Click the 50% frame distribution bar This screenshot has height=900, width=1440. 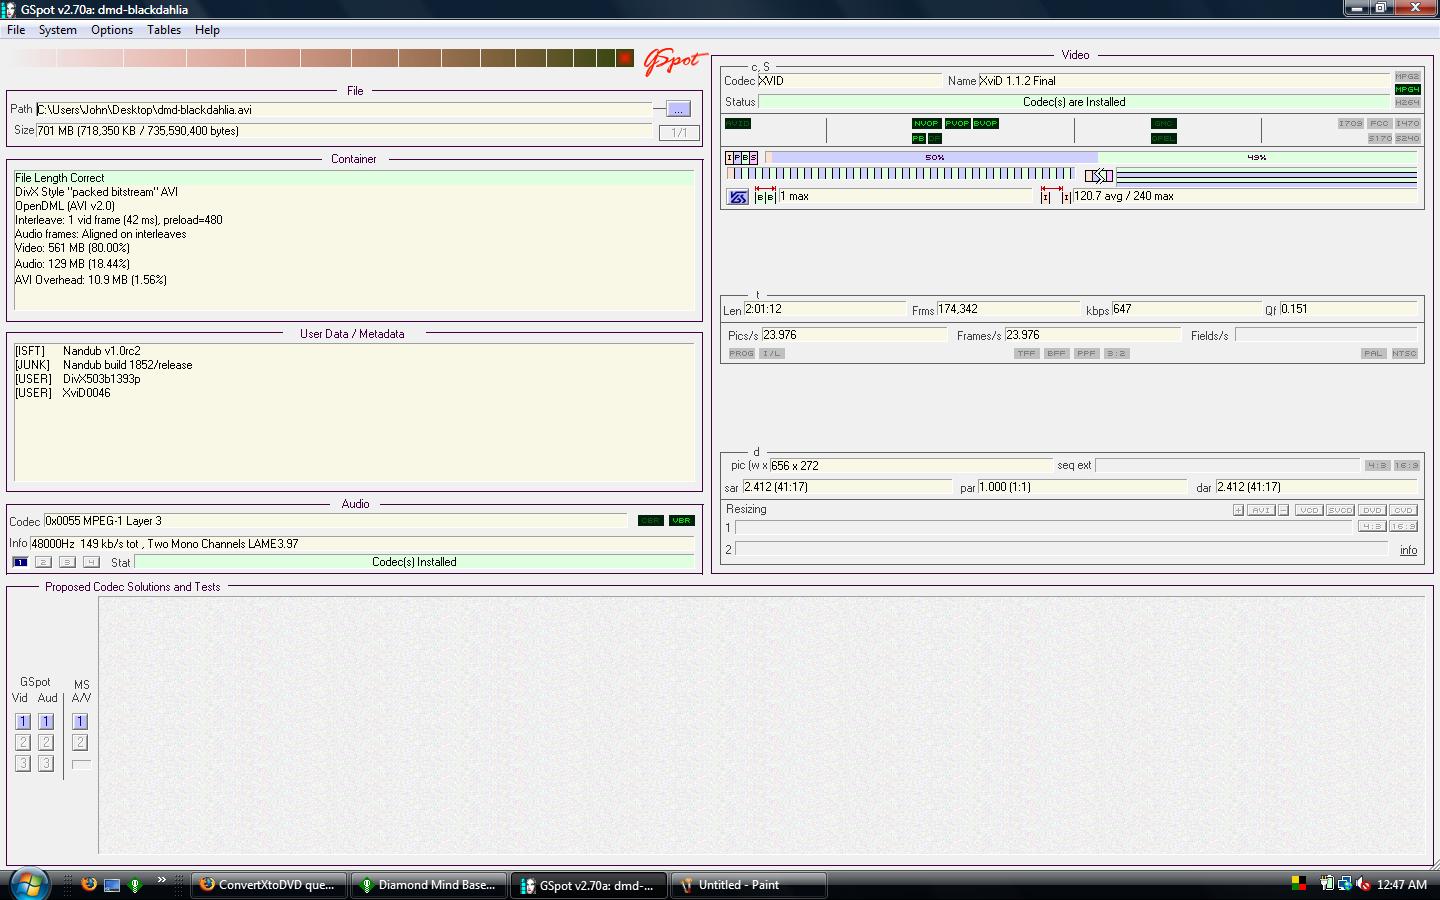click(934, 157)
